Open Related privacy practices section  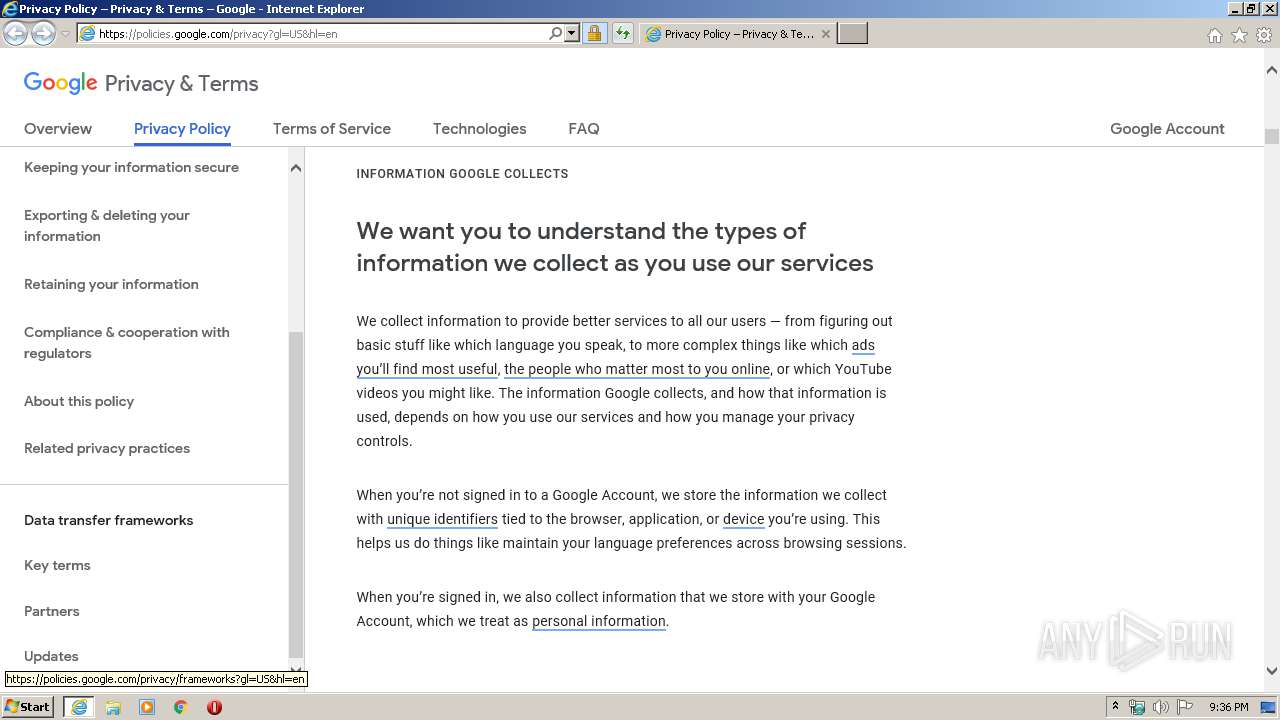107,448
